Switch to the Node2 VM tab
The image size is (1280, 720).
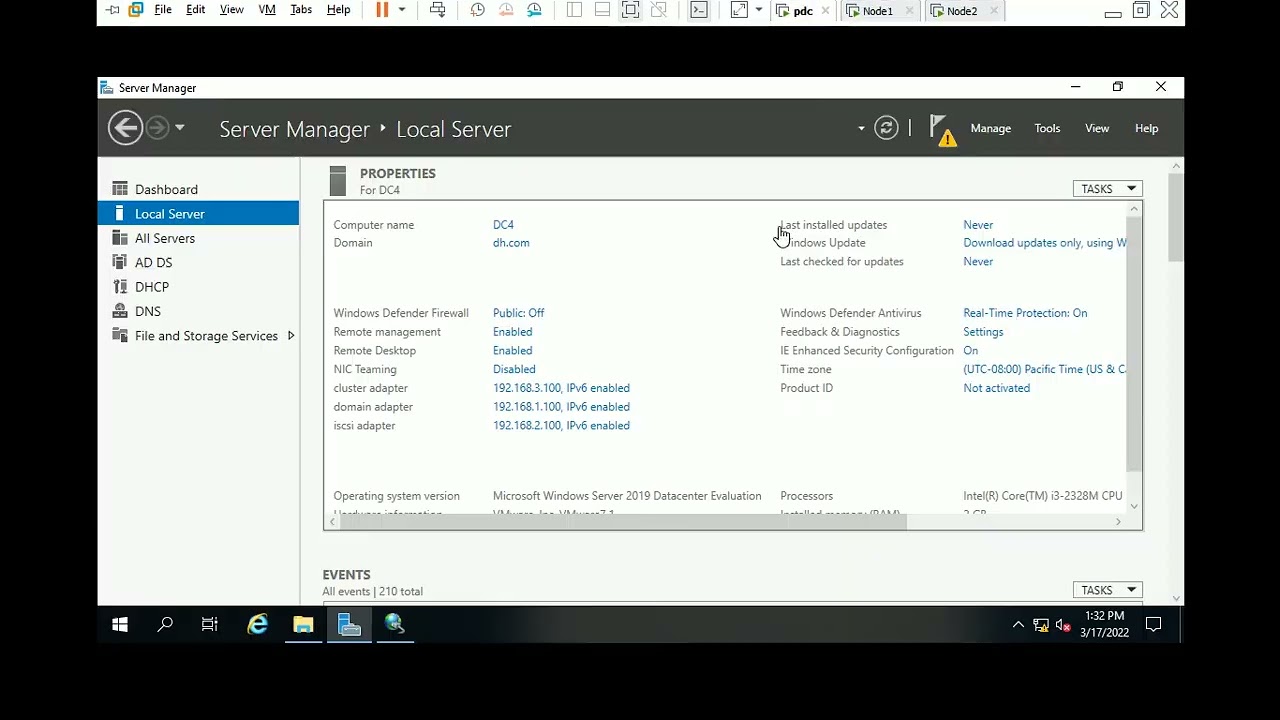coord(962,11)
